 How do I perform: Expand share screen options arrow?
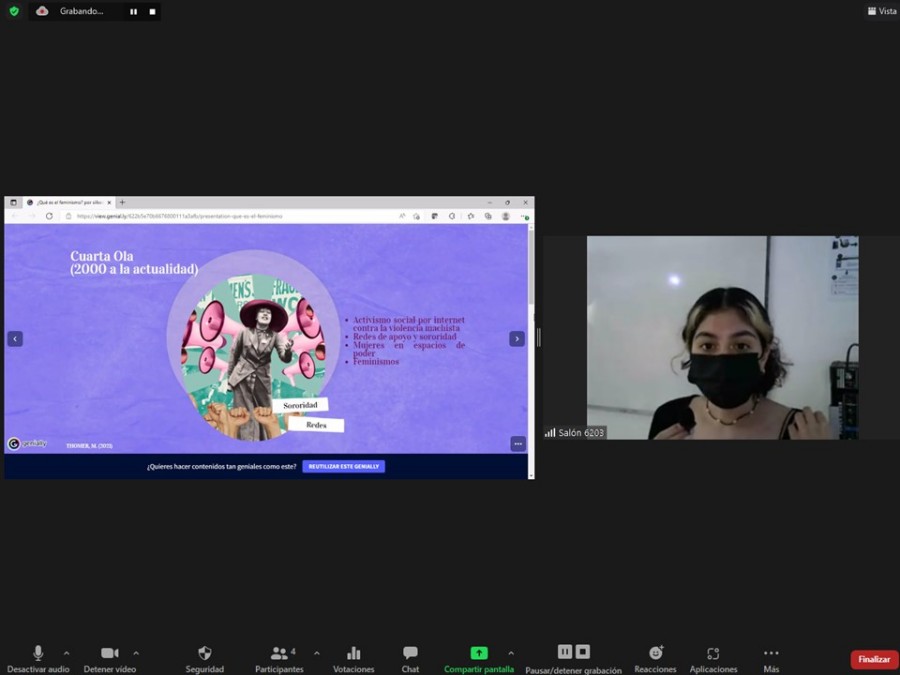point(511,653)
